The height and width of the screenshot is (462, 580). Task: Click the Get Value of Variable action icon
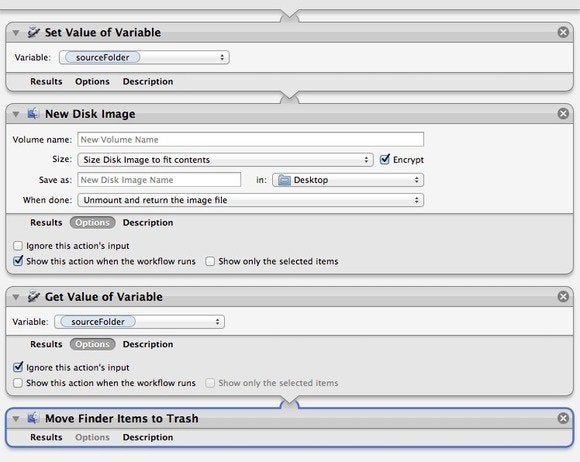(x=33, y=297)
